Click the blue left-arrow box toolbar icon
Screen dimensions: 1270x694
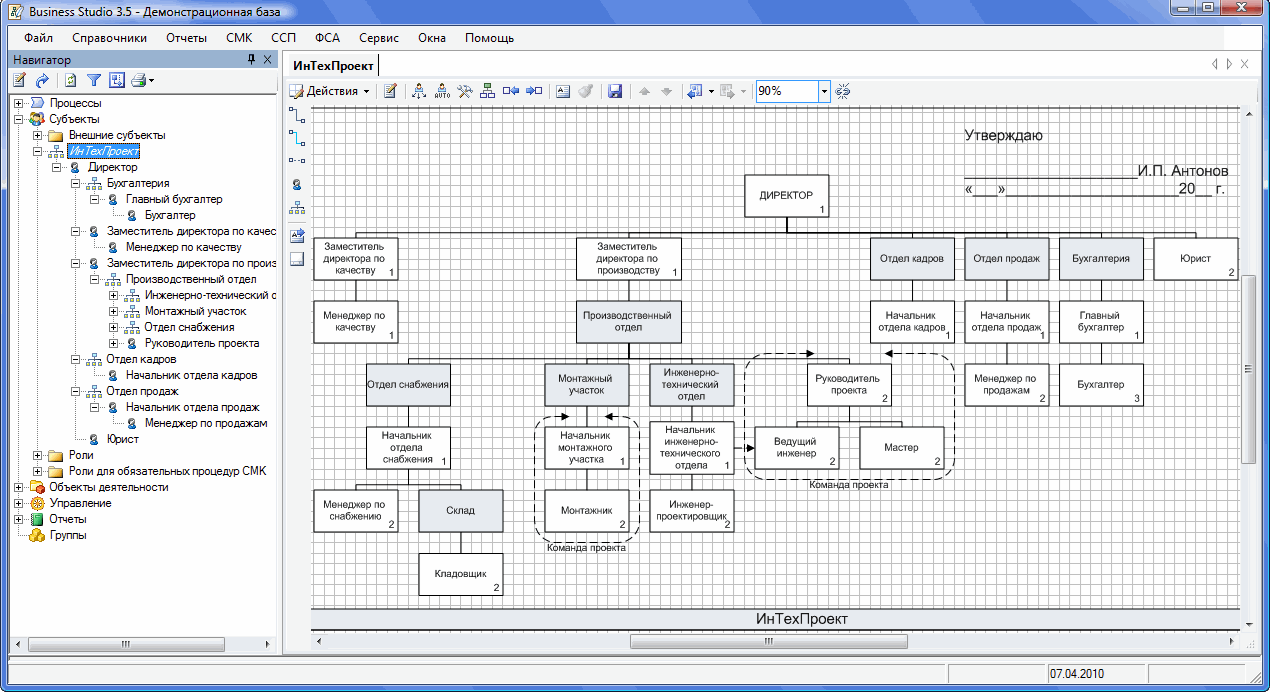pyautogui.click(x=511, y=91)
